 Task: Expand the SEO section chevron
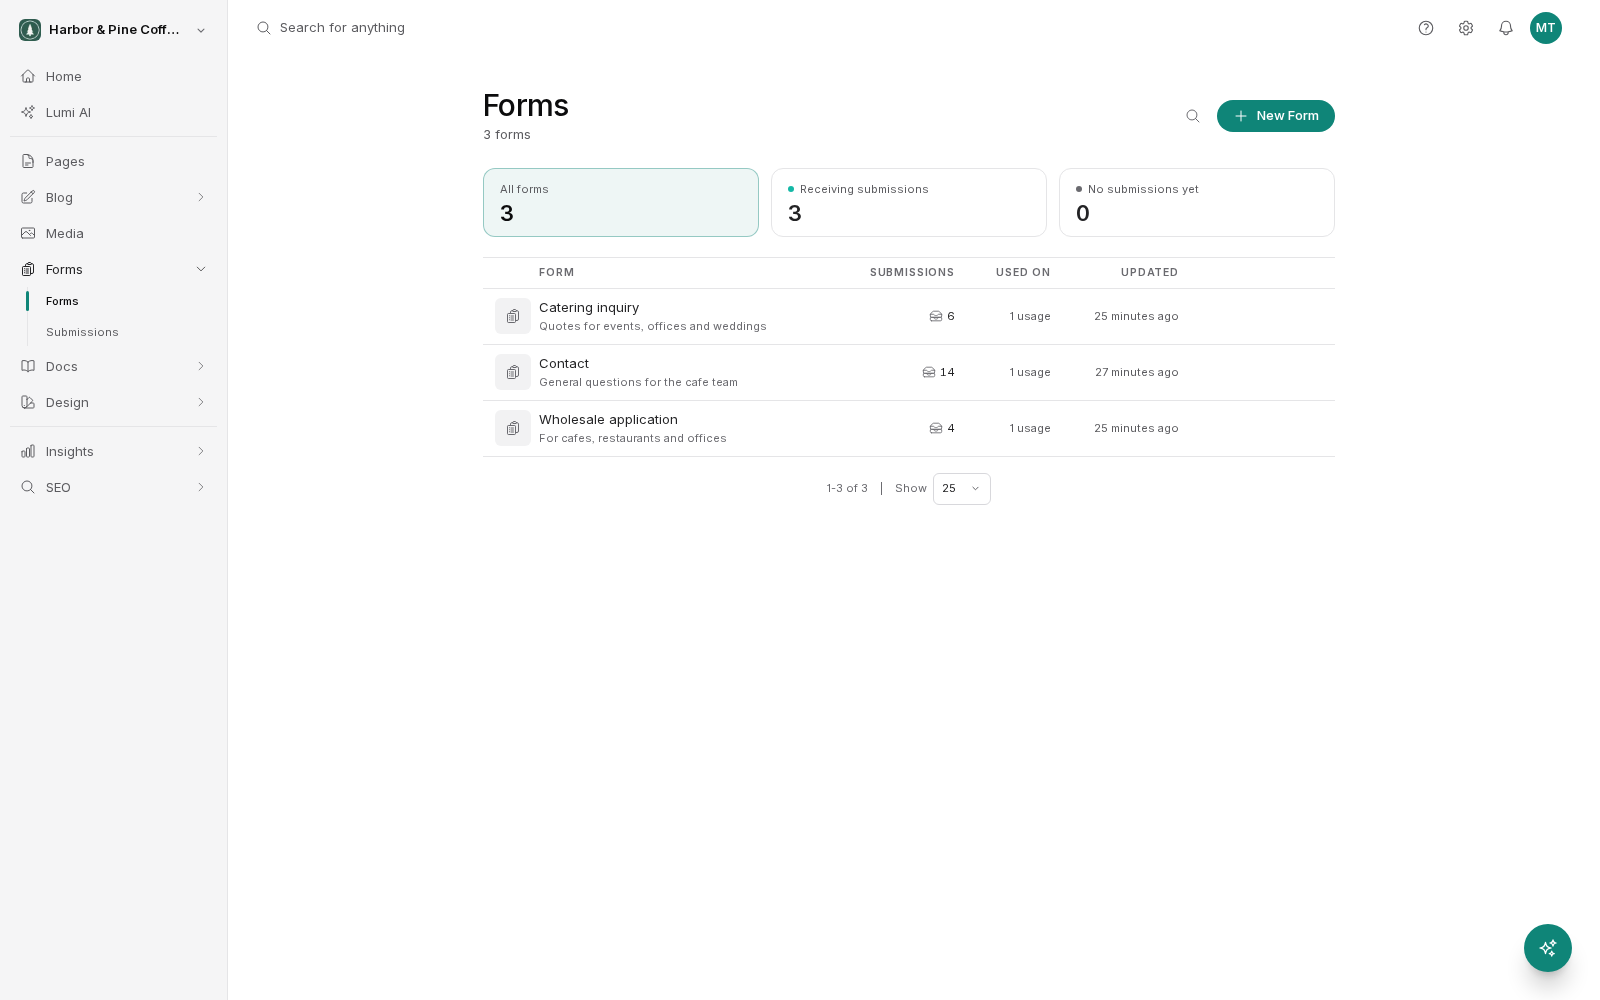201,487
